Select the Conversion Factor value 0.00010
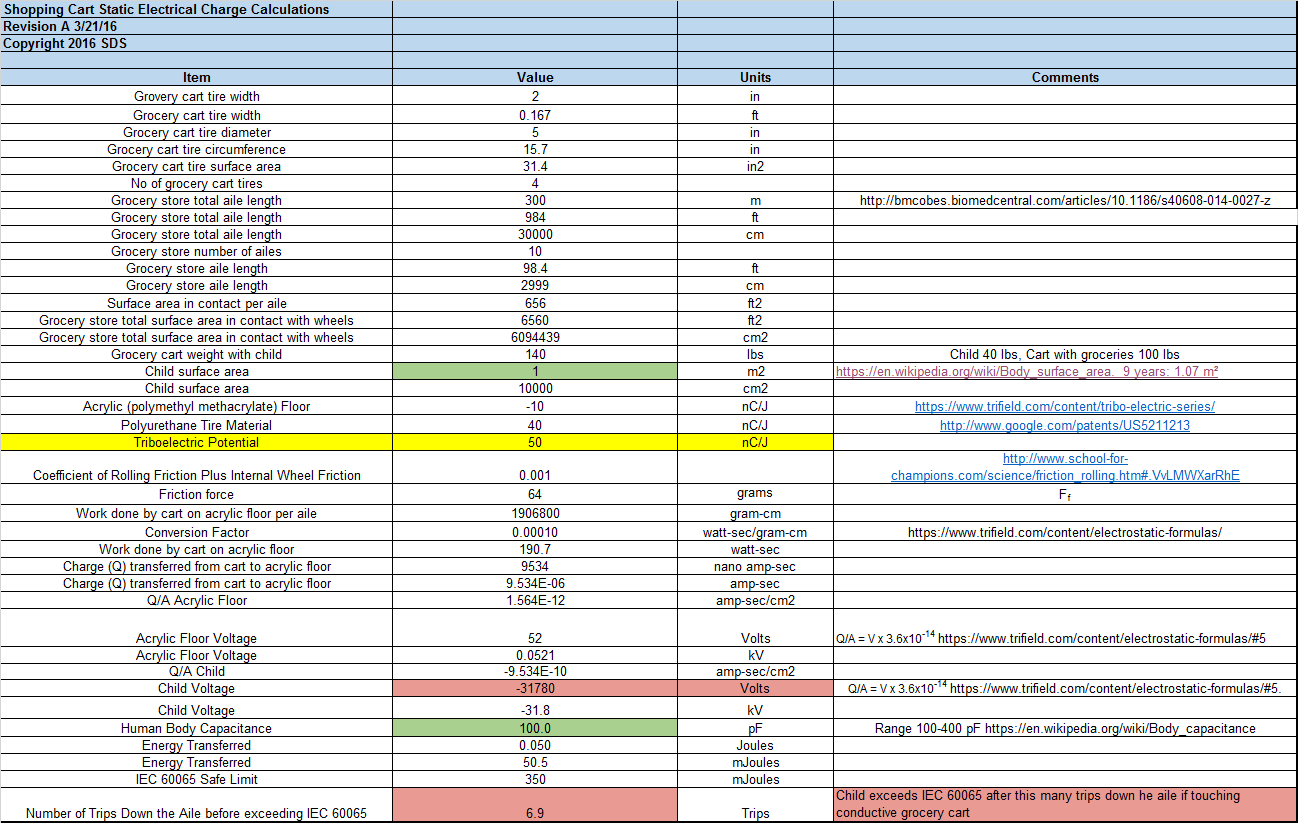 click(534, 532)
